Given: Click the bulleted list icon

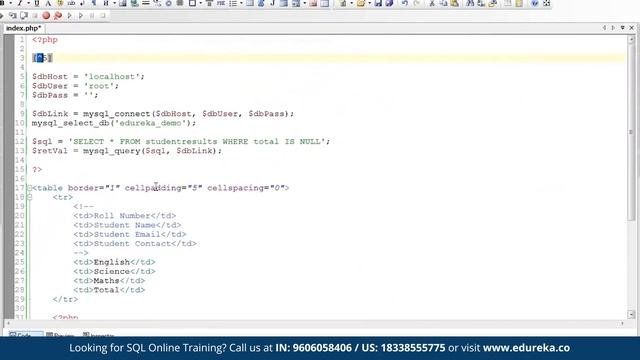Looking at the screenshot, I should (233, 3).
